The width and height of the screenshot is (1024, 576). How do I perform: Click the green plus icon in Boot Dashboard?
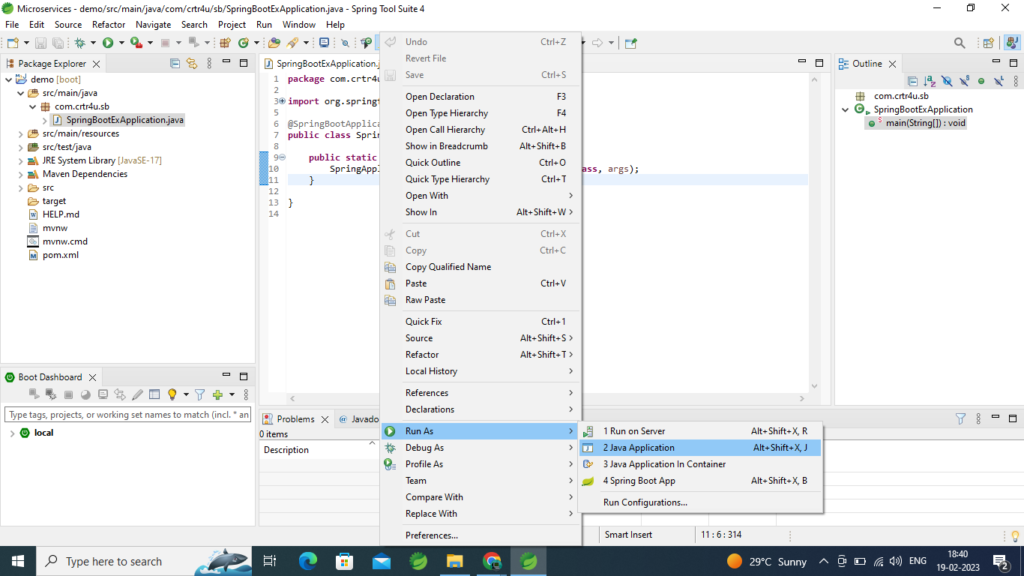[217, 394]
